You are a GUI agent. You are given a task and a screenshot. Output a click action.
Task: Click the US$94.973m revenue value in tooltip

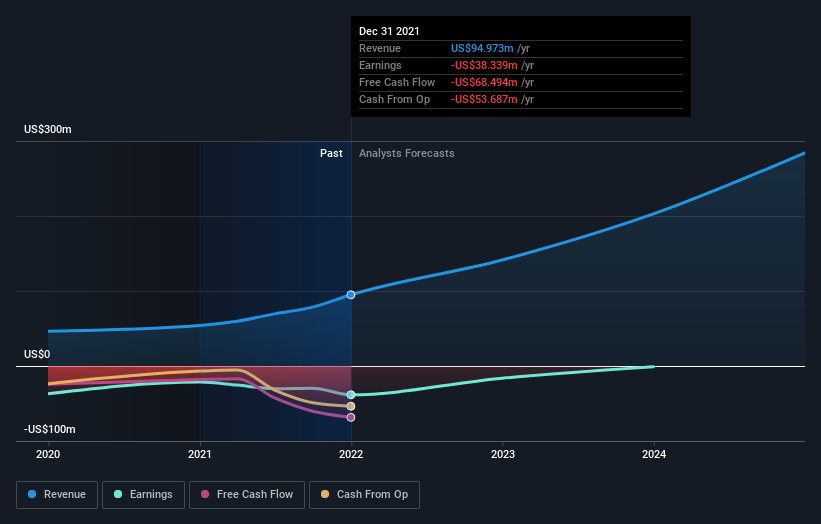pos(482,48)
